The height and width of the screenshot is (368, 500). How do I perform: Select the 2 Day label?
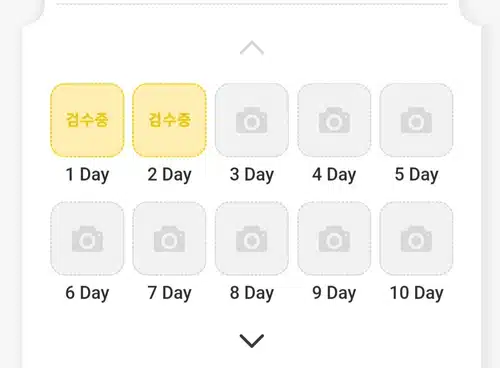tap(169, 175)
